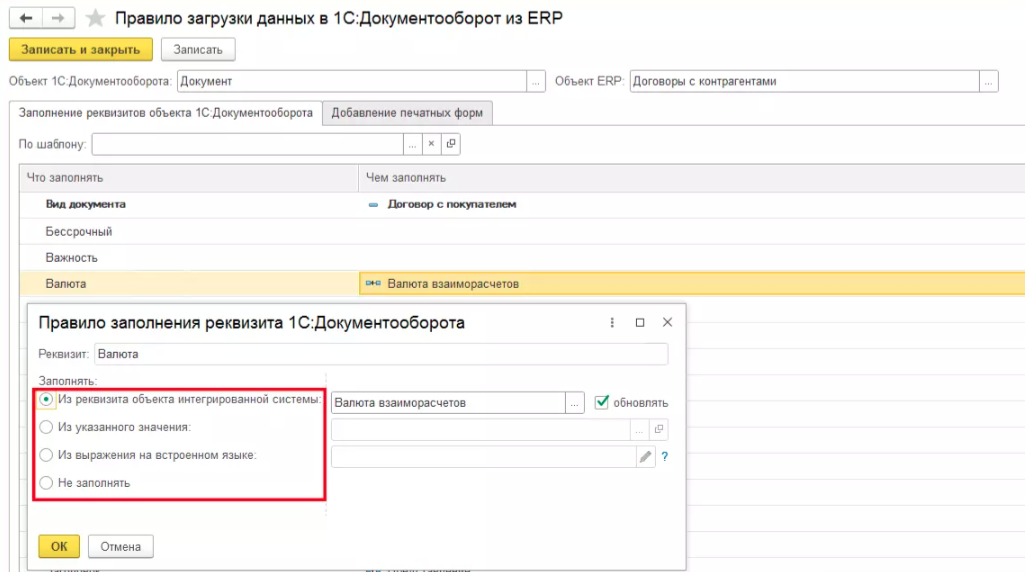Click the 'Объект 1С:Документооборота' input with 'Документ'
This screenshot has width=1025, height=572.
(352, 82)
